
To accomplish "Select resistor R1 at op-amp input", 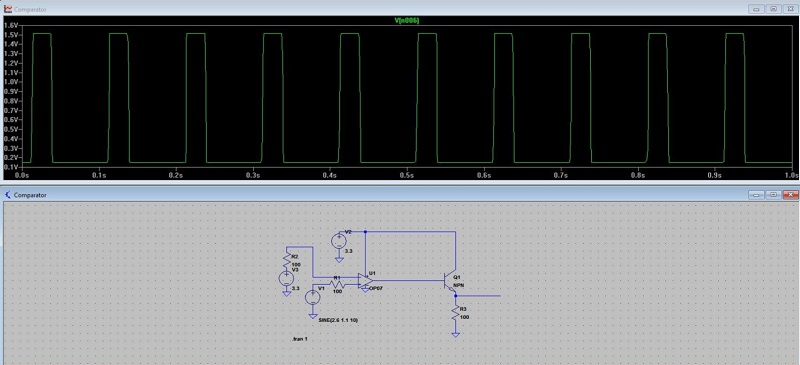I will pos(337,284).
